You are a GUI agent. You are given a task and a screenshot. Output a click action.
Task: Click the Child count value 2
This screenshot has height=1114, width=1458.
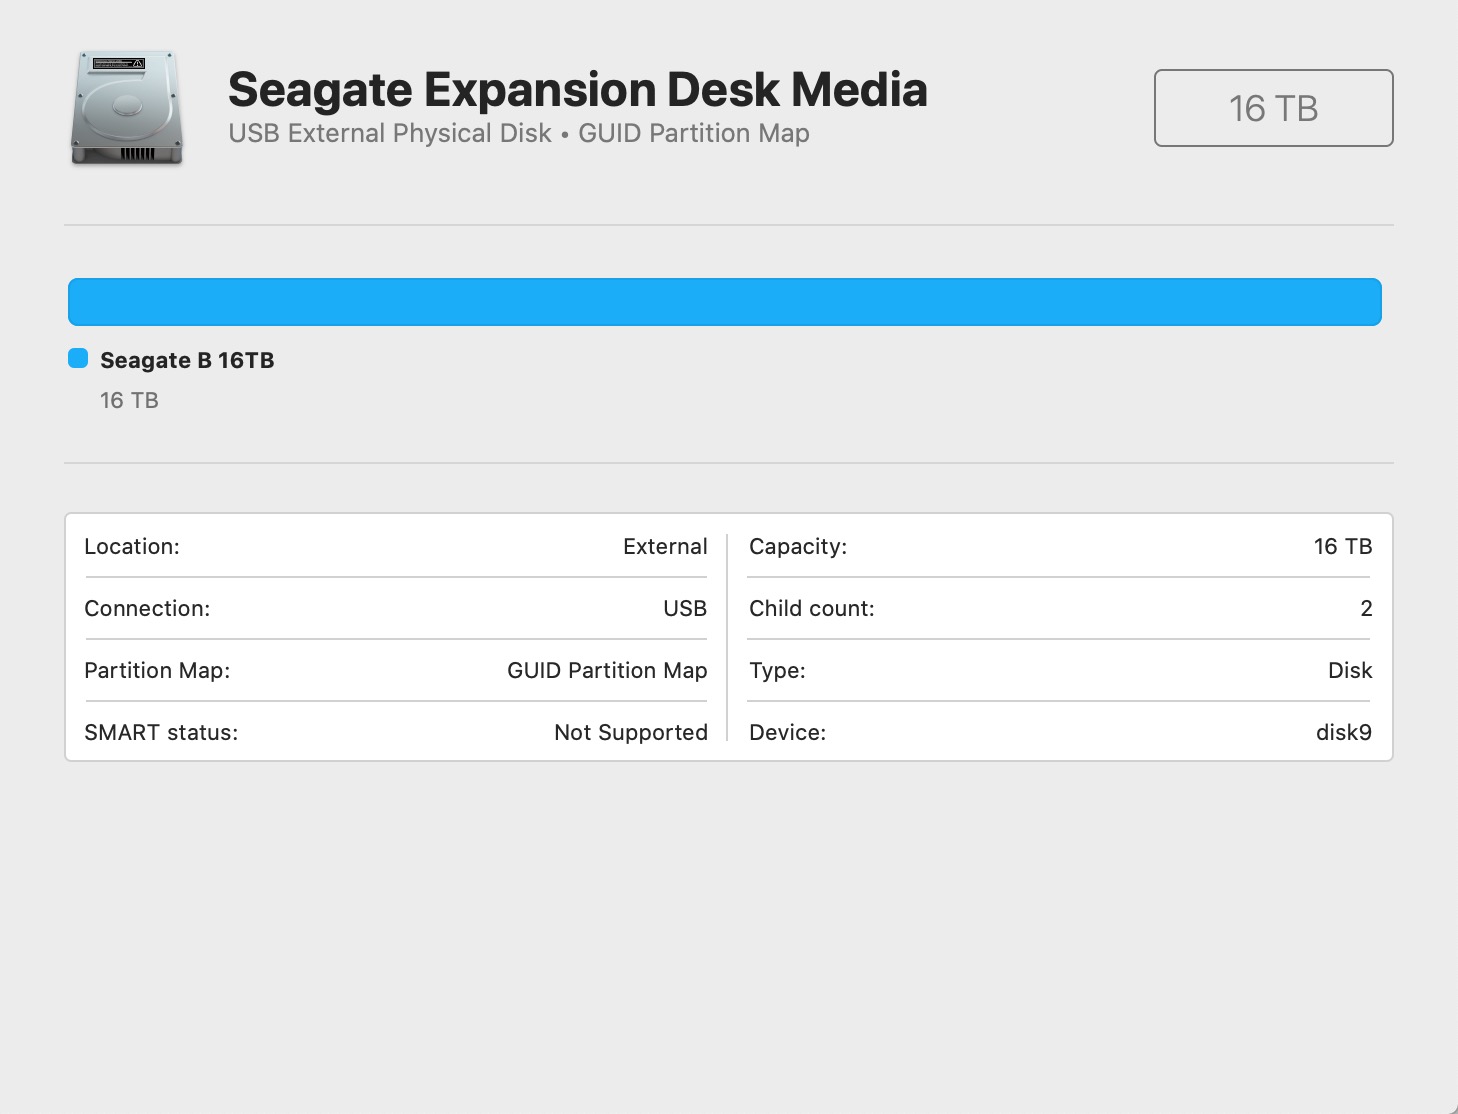(x=1366, y=609)
